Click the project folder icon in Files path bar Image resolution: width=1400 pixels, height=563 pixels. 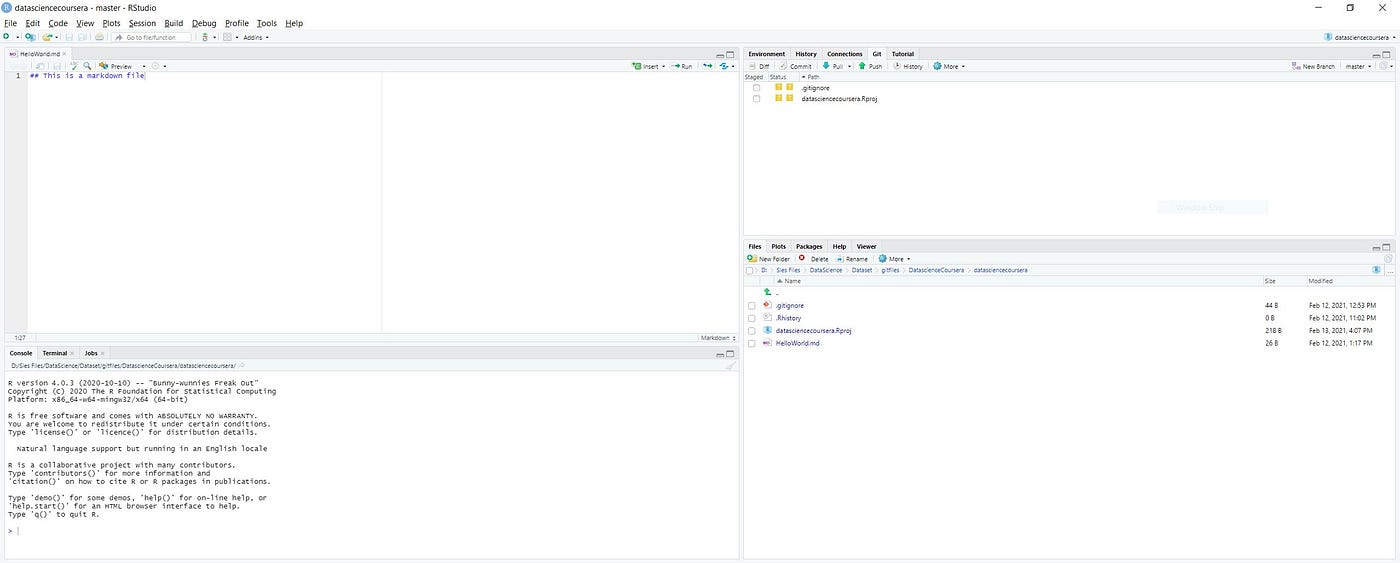1377,270
